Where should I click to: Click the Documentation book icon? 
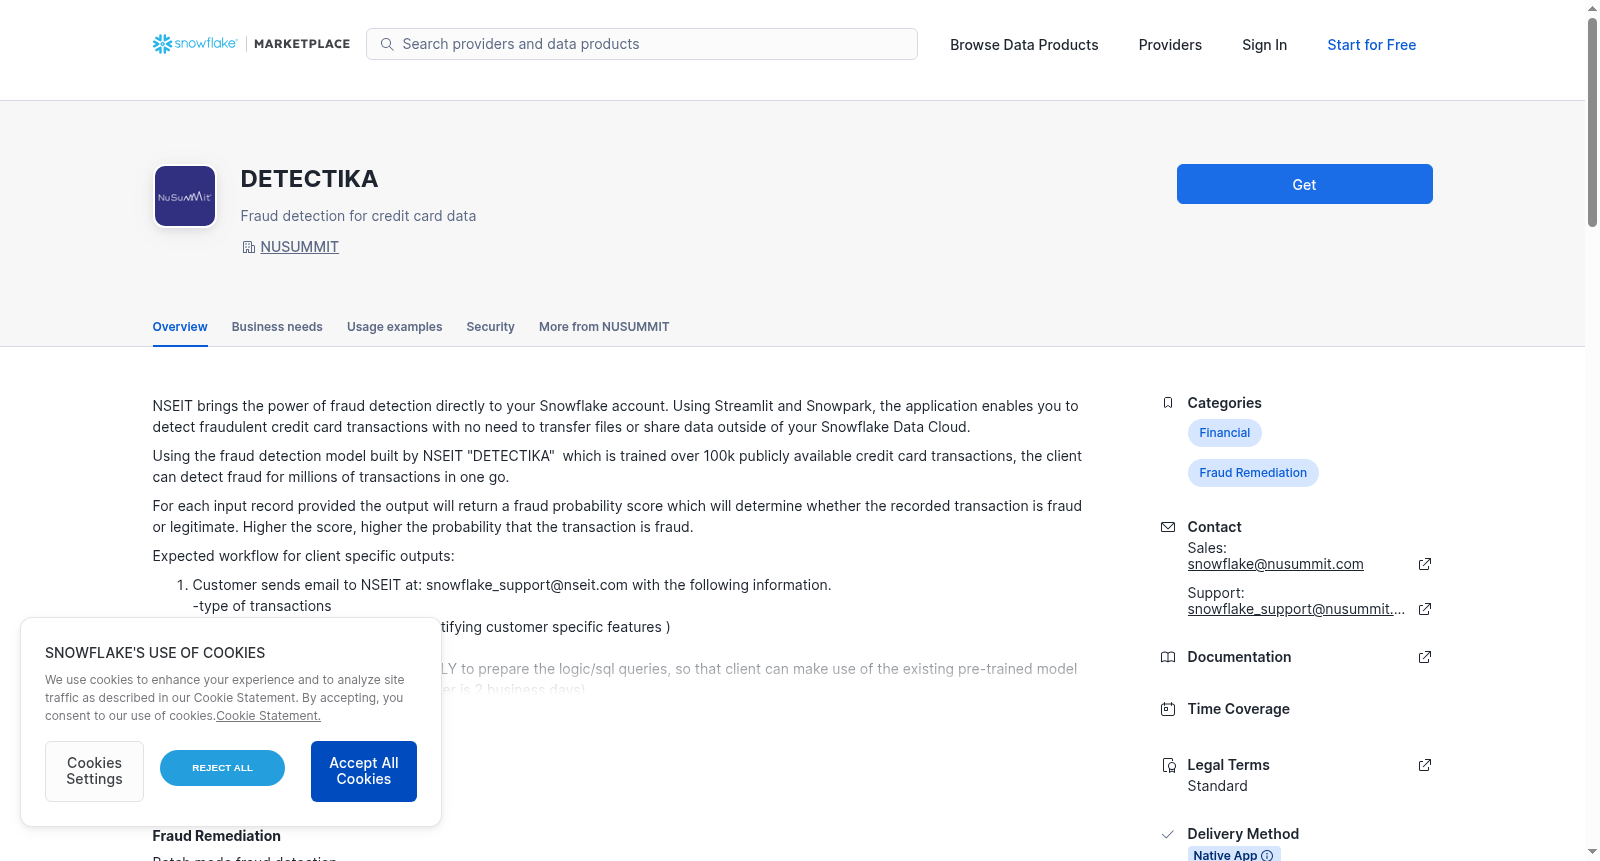1168,657
